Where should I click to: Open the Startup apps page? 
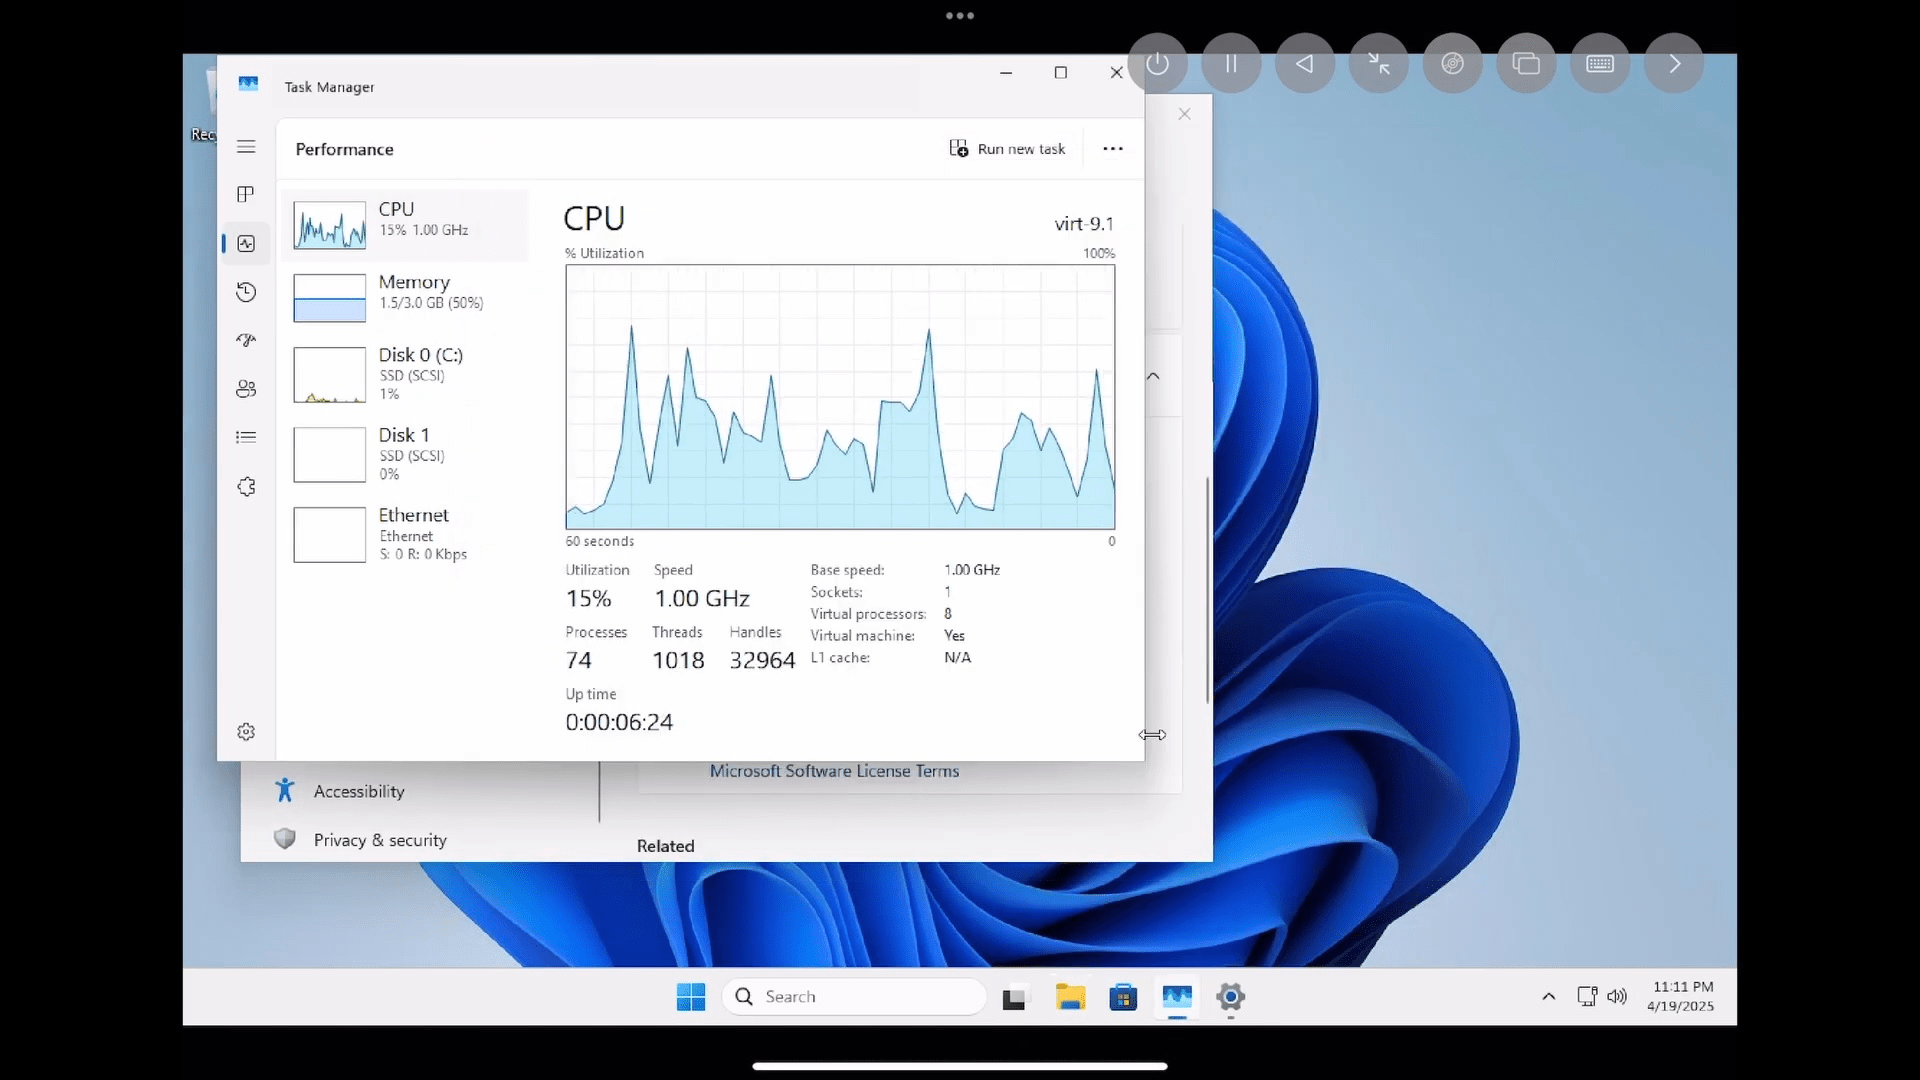click(x=246, y=340)
